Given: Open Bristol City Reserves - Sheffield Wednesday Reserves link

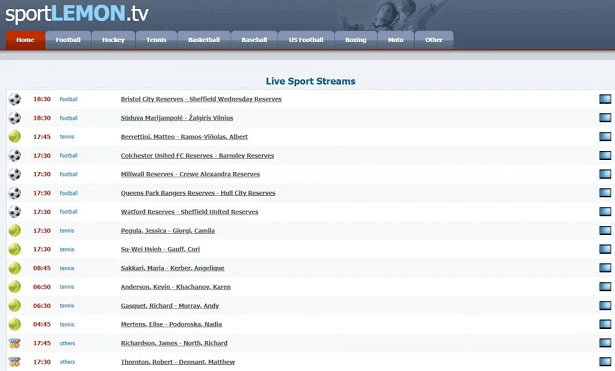Looking at the screenshot, I should (x=201, y=99).
